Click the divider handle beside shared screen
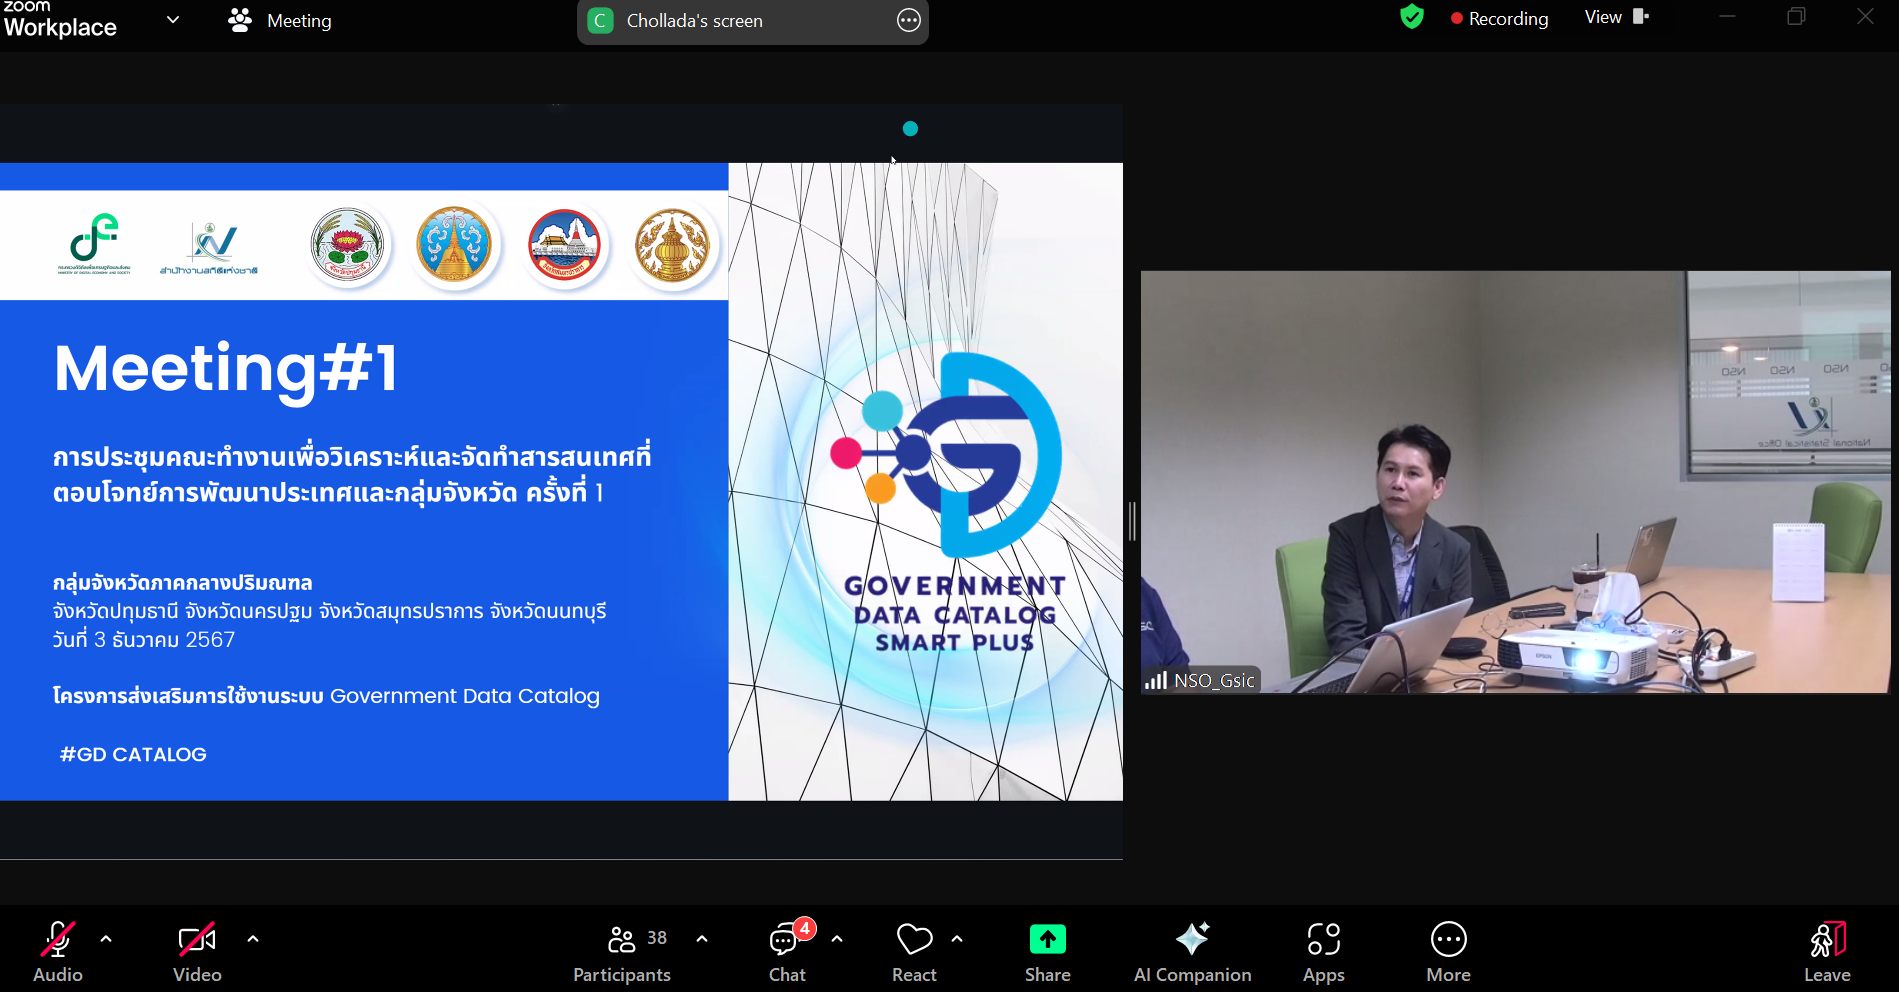The image size is (1899, 992). tap(1132, 521)
